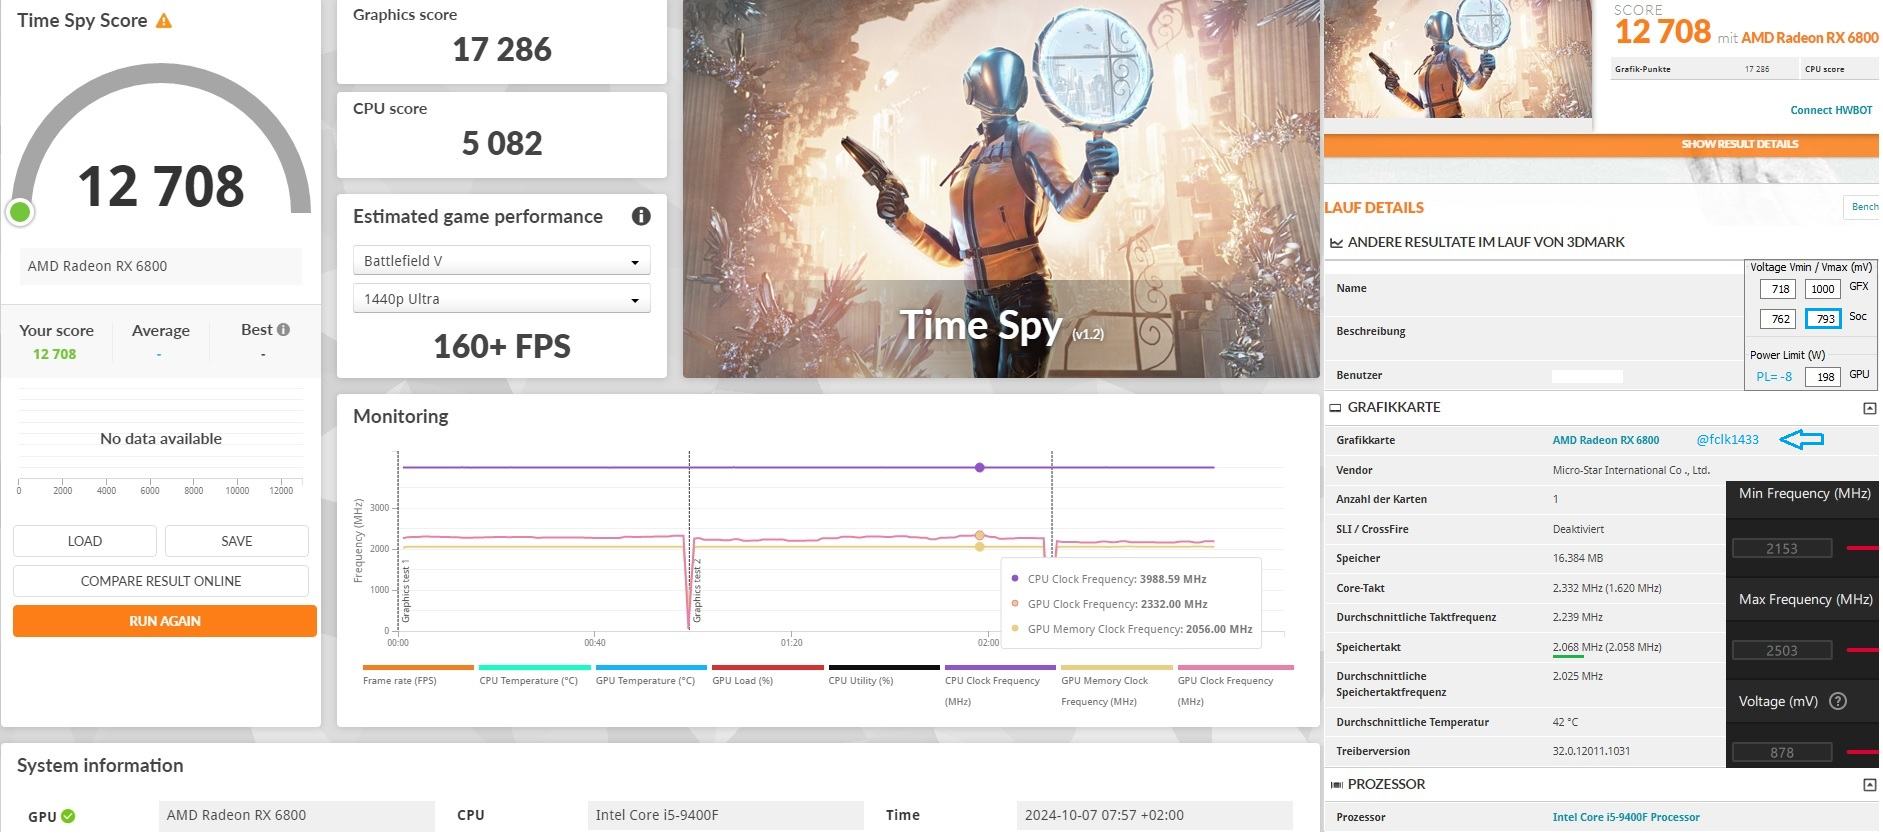Click the Speichertakt value 2.068 MHz
1883x833 pixels.
tap(1607, 647)
